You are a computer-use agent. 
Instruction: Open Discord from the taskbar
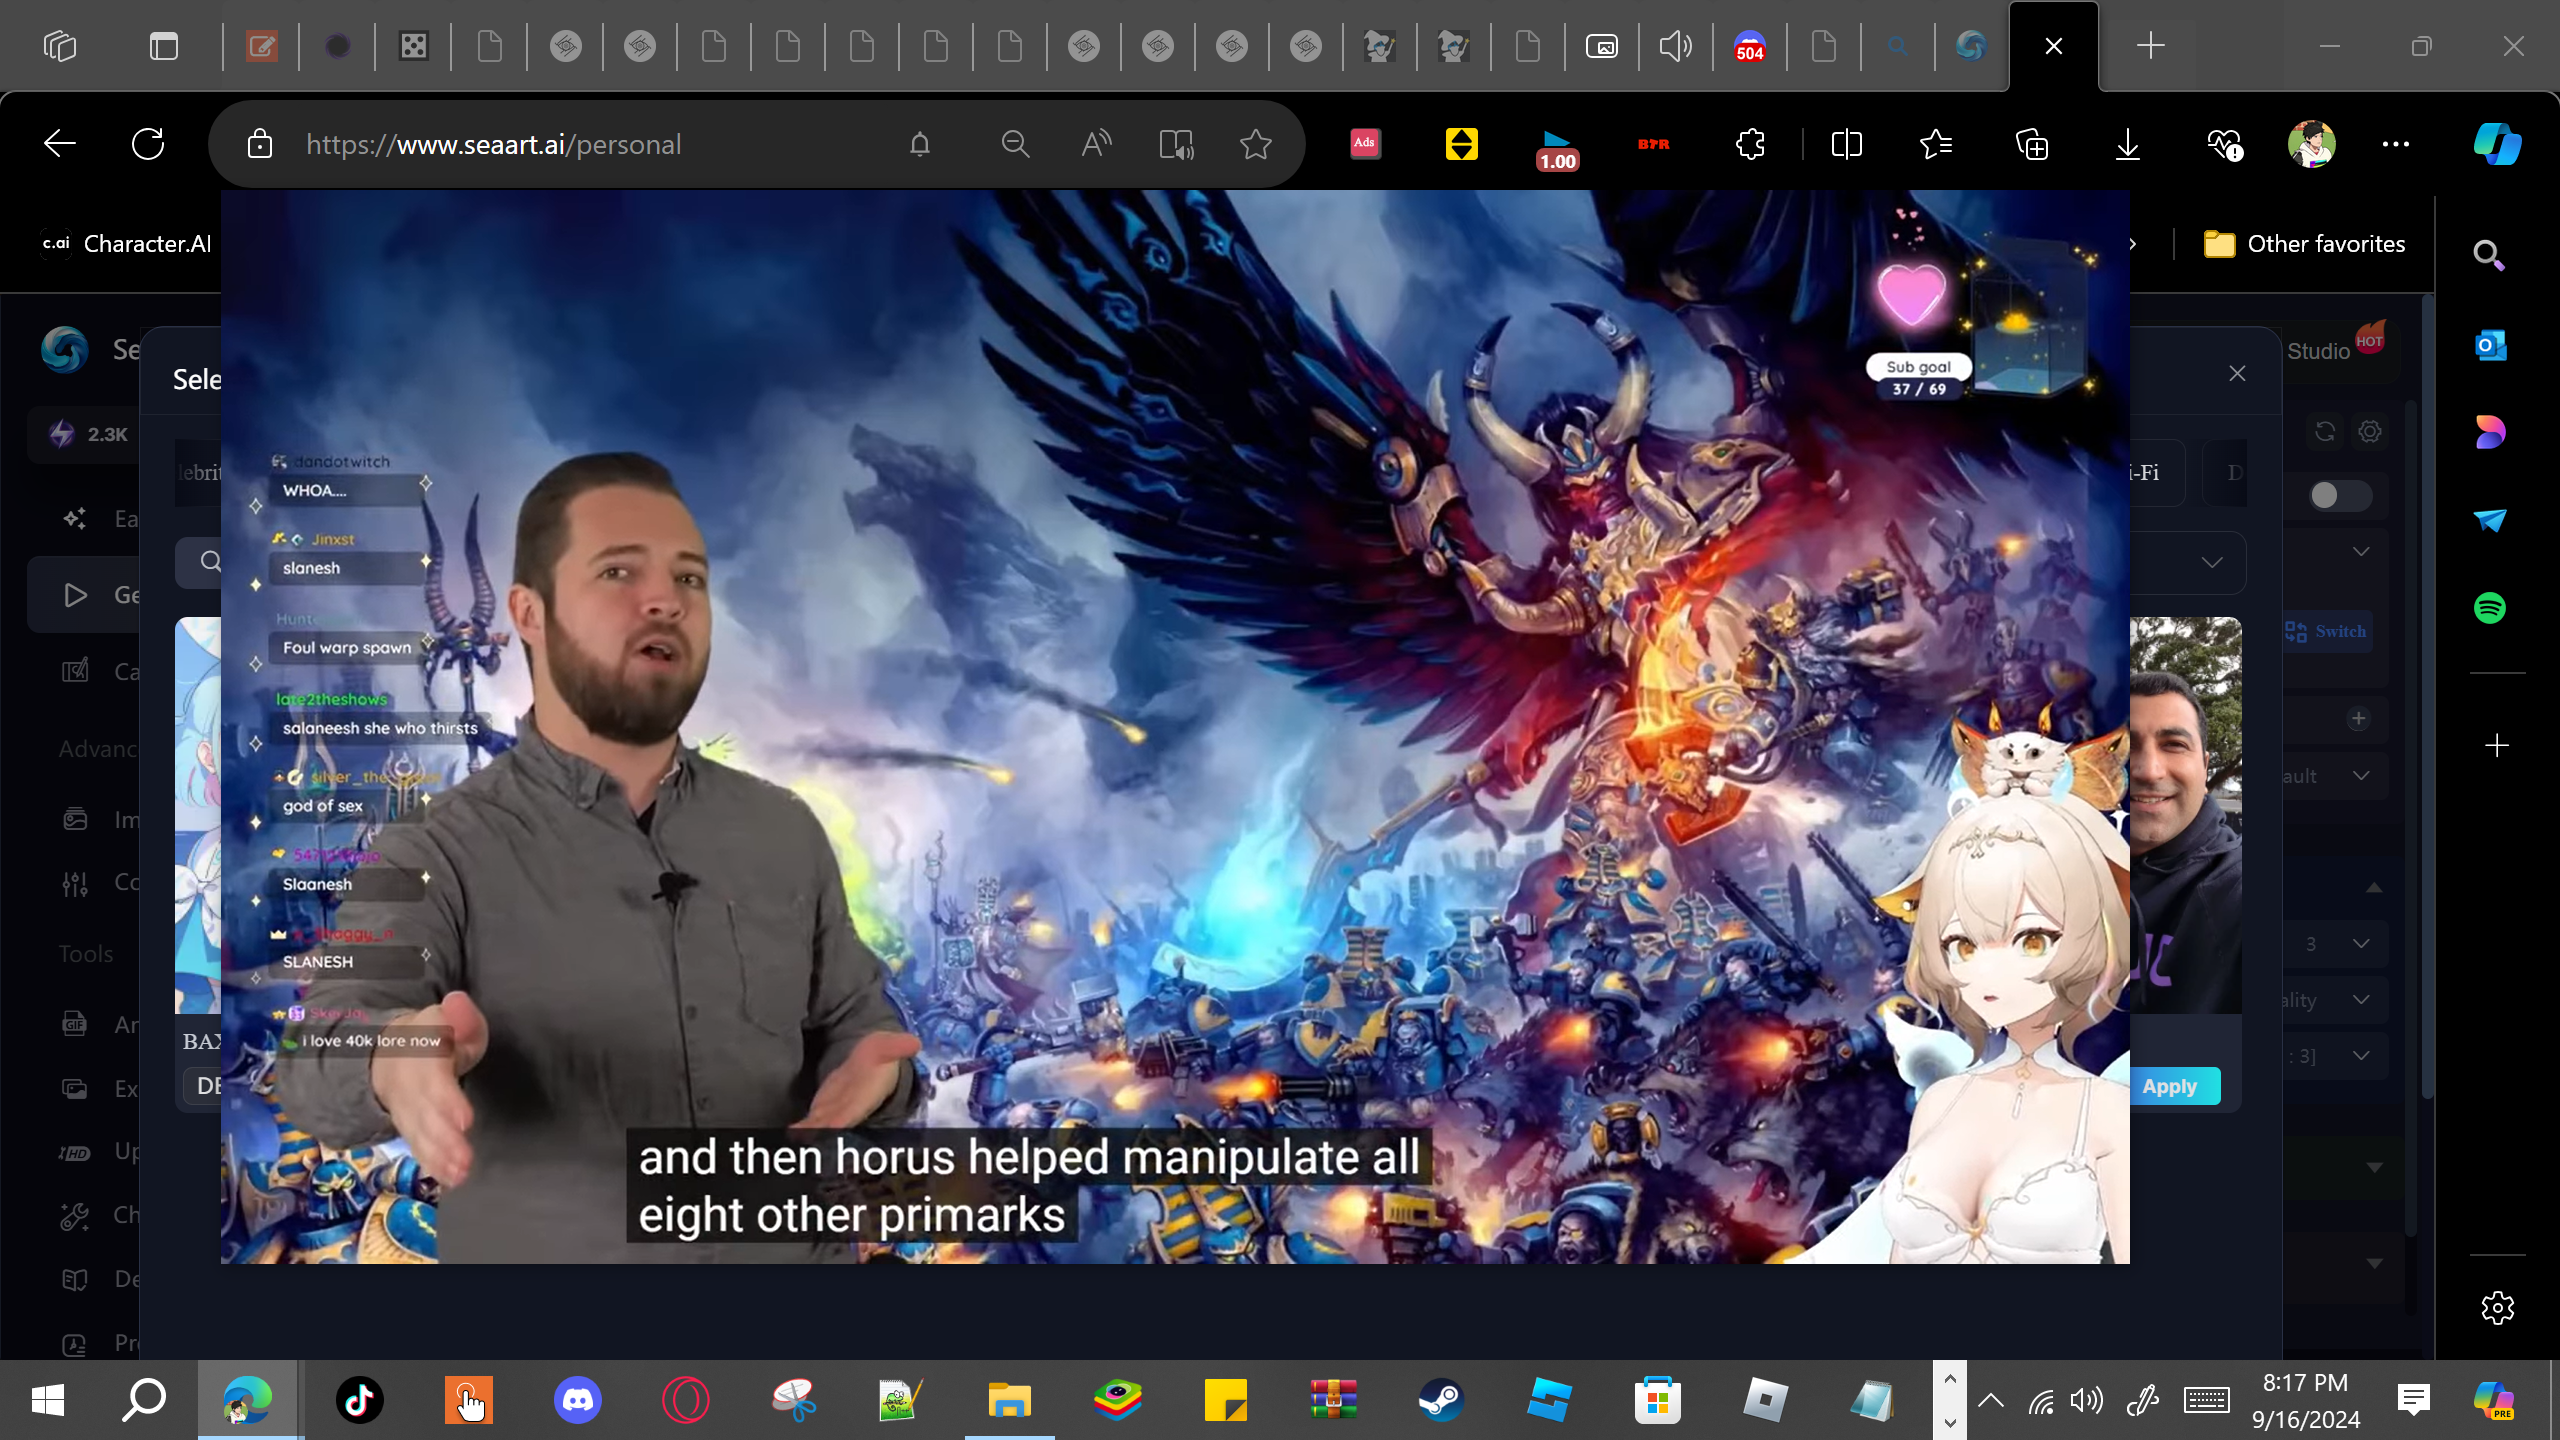[577, 1400]
